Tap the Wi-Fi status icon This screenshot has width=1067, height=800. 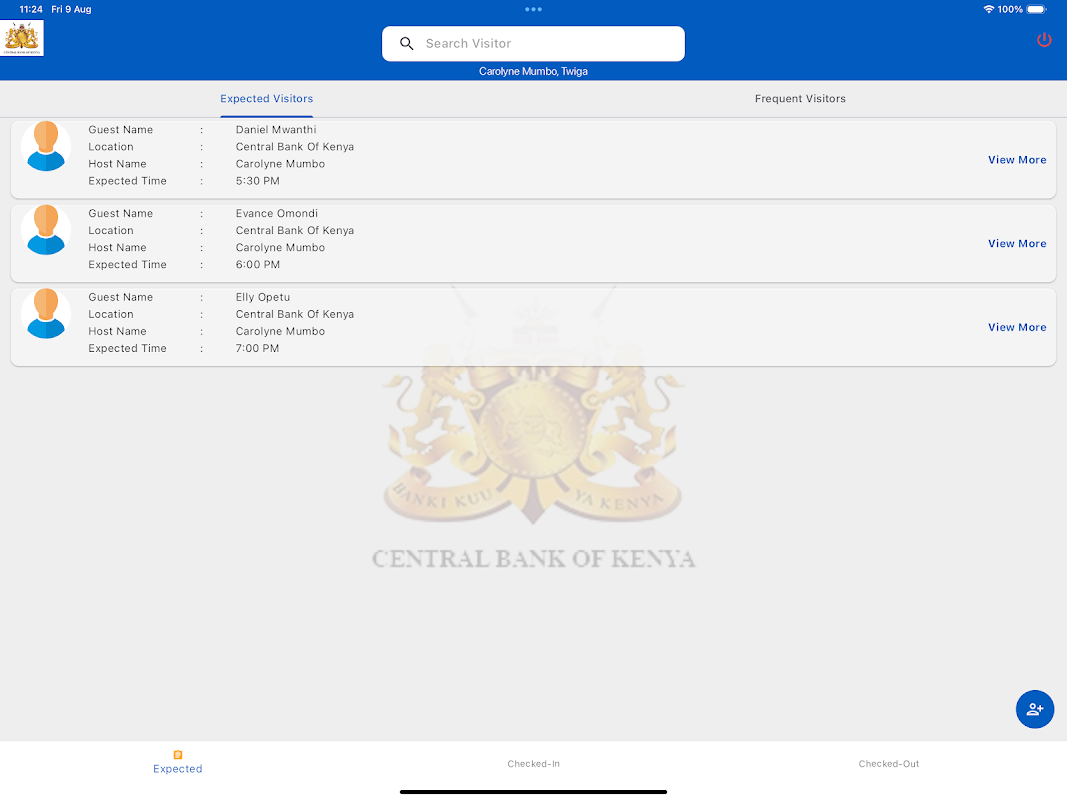[x=989, y=10]
